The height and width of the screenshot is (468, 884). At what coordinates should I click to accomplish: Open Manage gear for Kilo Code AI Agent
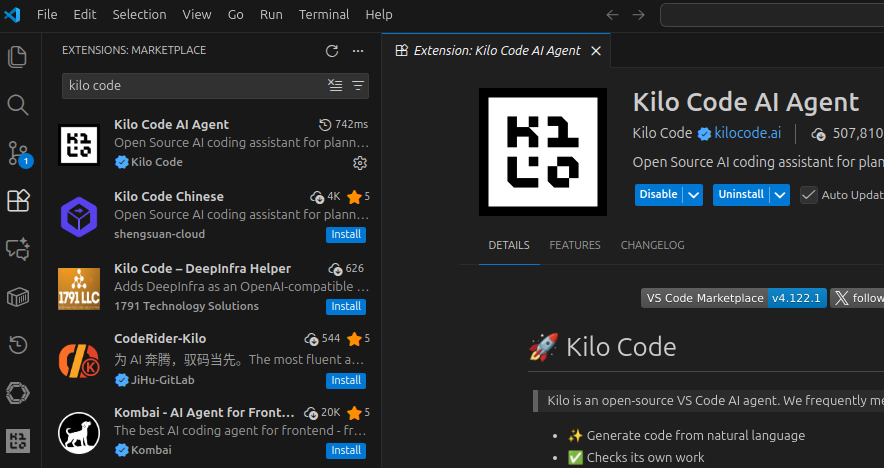(360, 163)
